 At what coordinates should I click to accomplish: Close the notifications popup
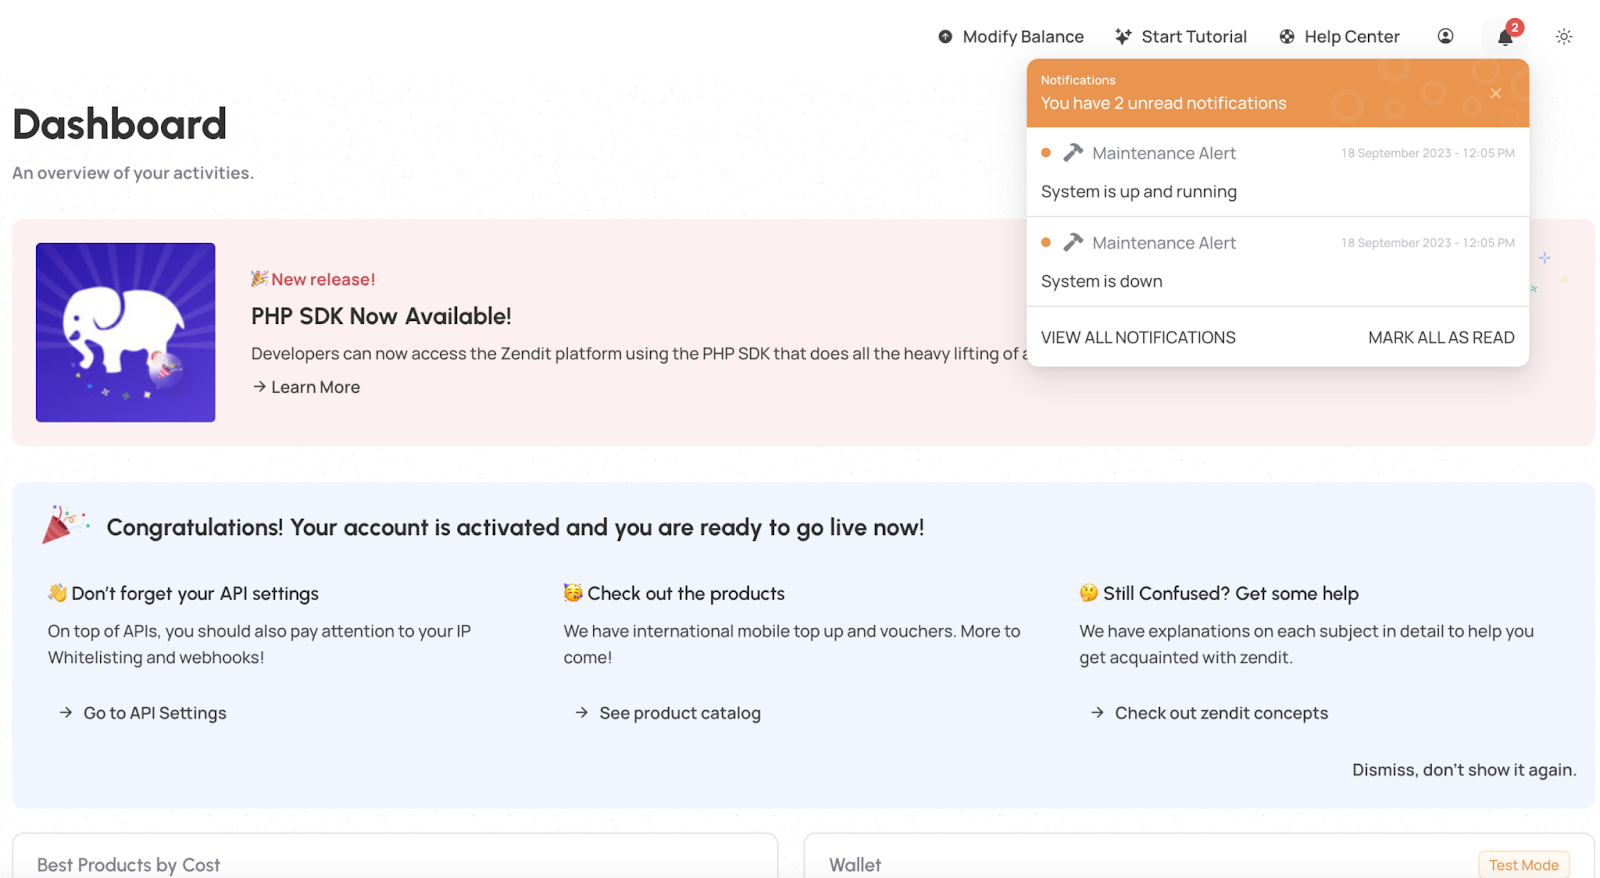click(x=1495, y=93)
